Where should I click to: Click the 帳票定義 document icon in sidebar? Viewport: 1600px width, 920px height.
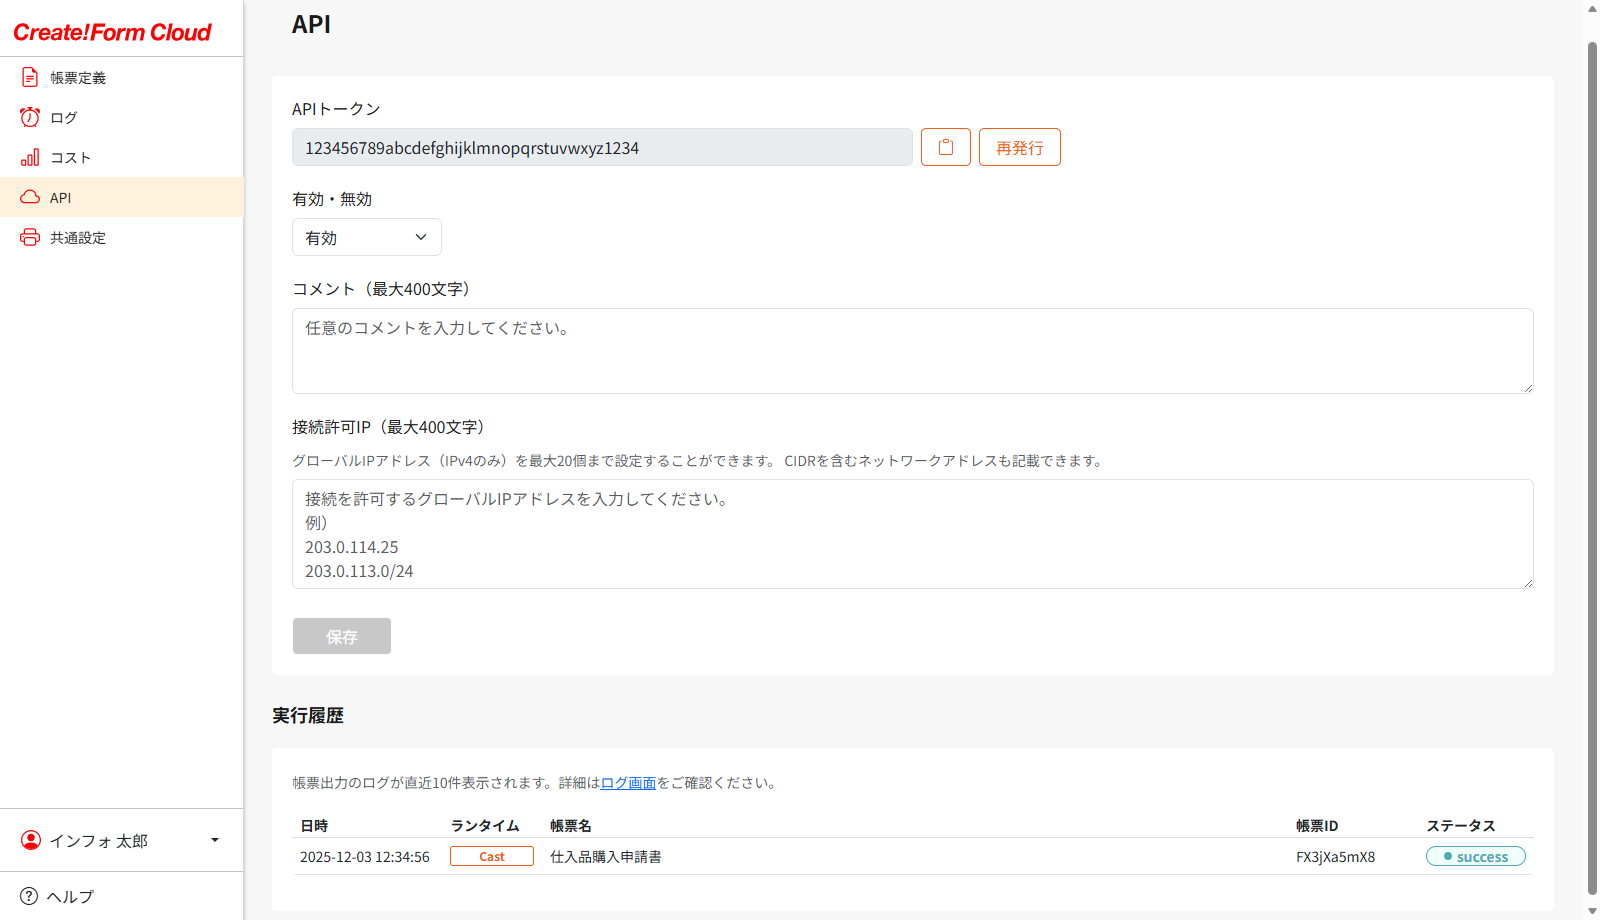point(30,77)
